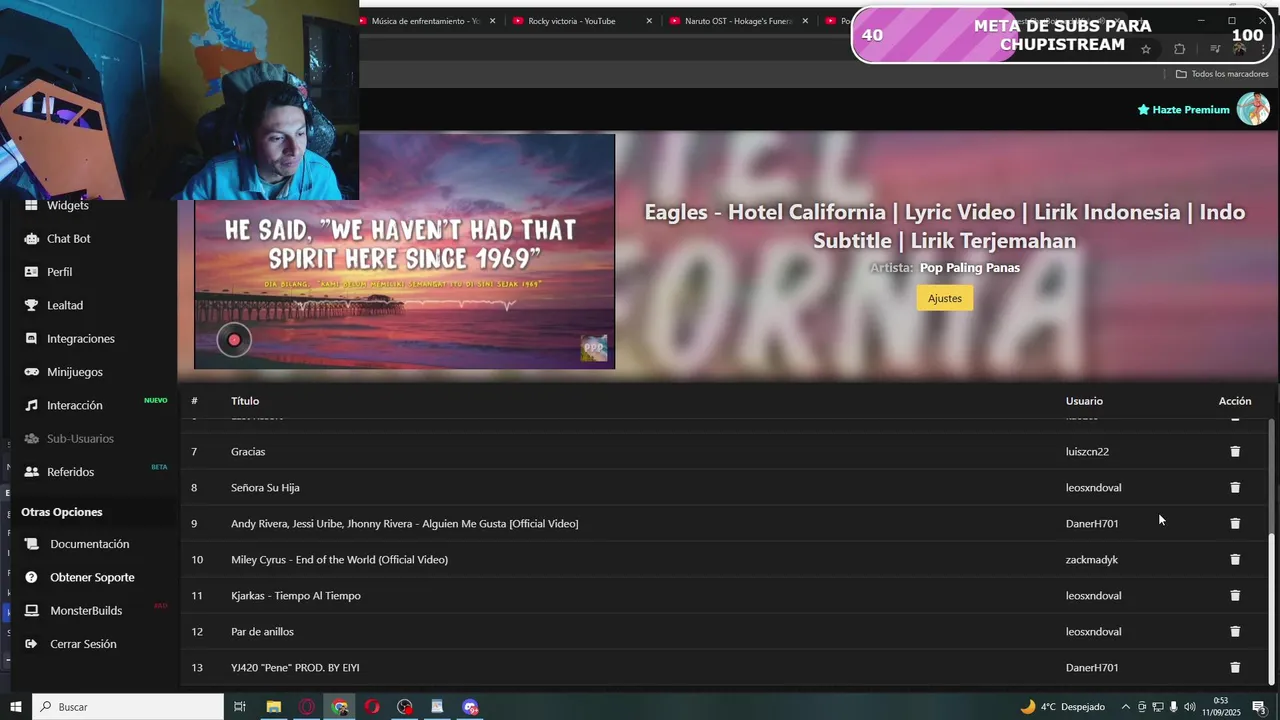The height and width of the screenshot is (720, 1280).
Task: Delete Kjarkas - Tiempo Al Tiempo from queue
Action: click(x=1235, y=595)
